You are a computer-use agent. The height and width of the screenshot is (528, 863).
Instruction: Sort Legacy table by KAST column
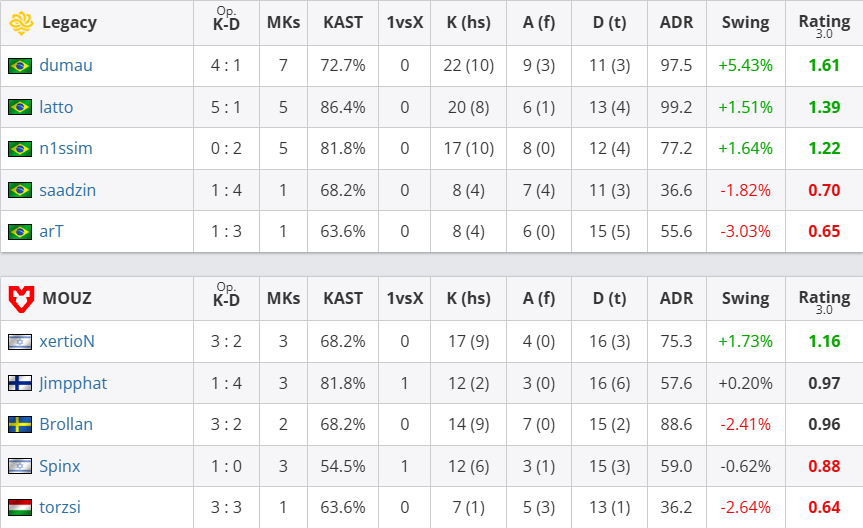tap(343, 23)
